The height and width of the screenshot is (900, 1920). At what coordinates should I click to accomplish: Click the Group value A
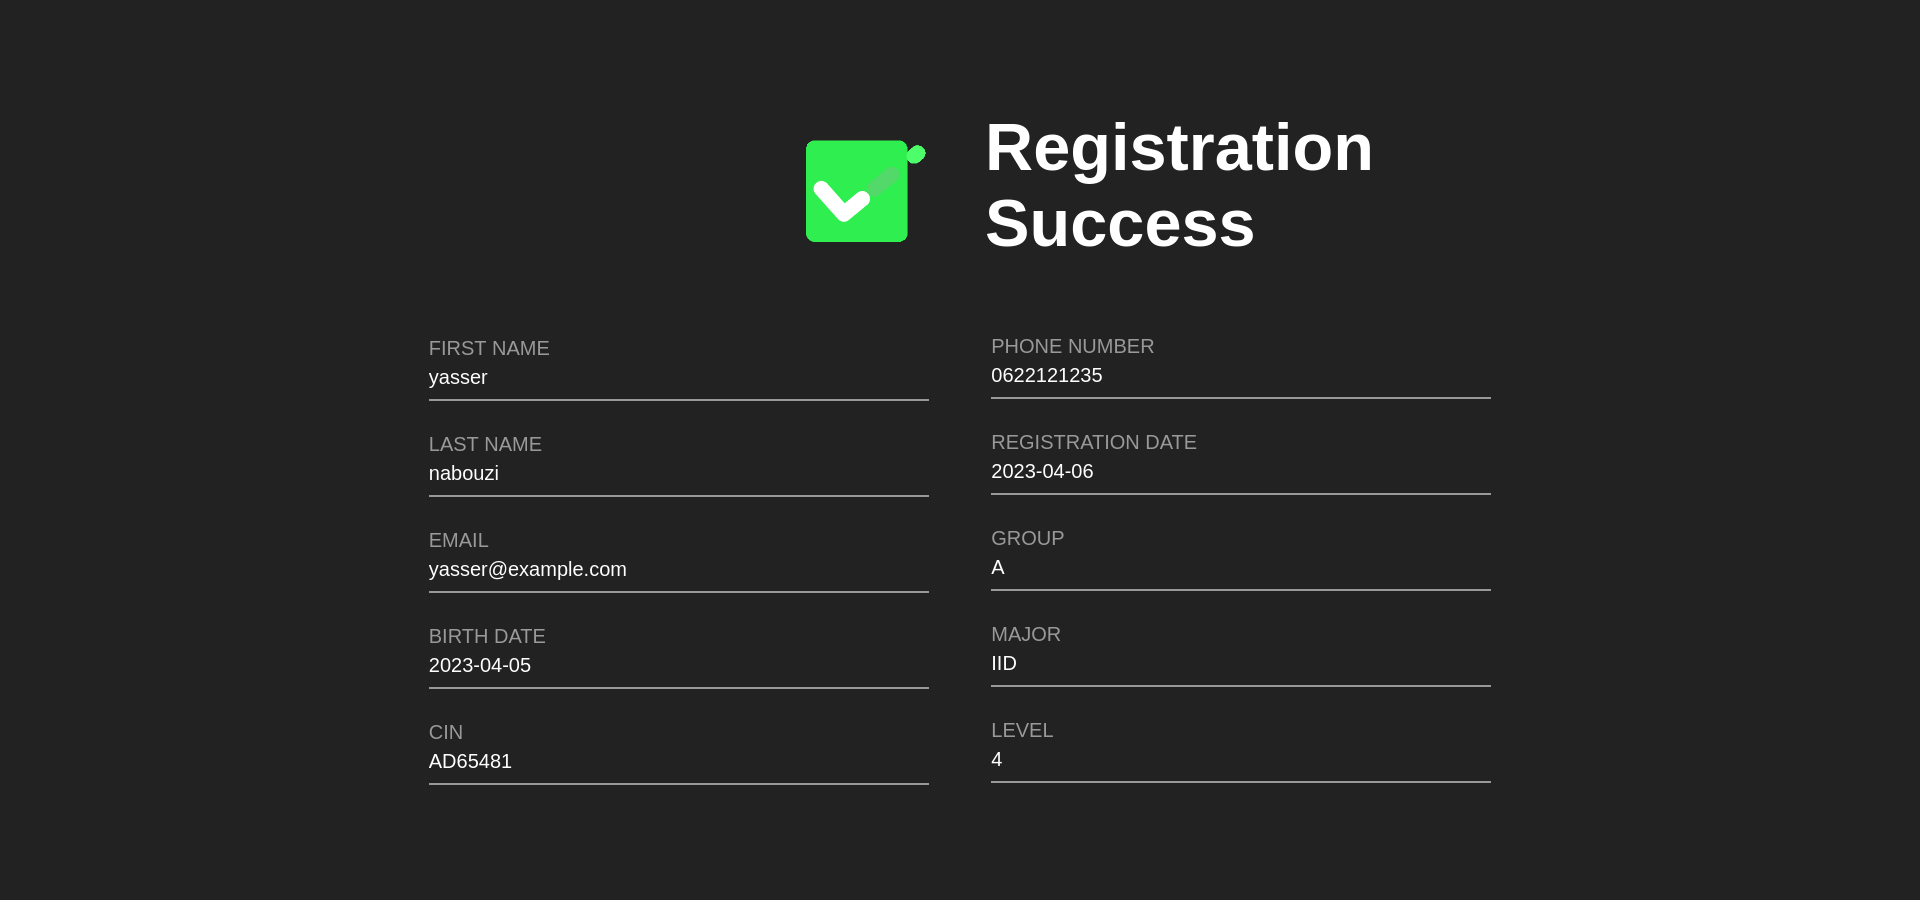coord(997,568)
